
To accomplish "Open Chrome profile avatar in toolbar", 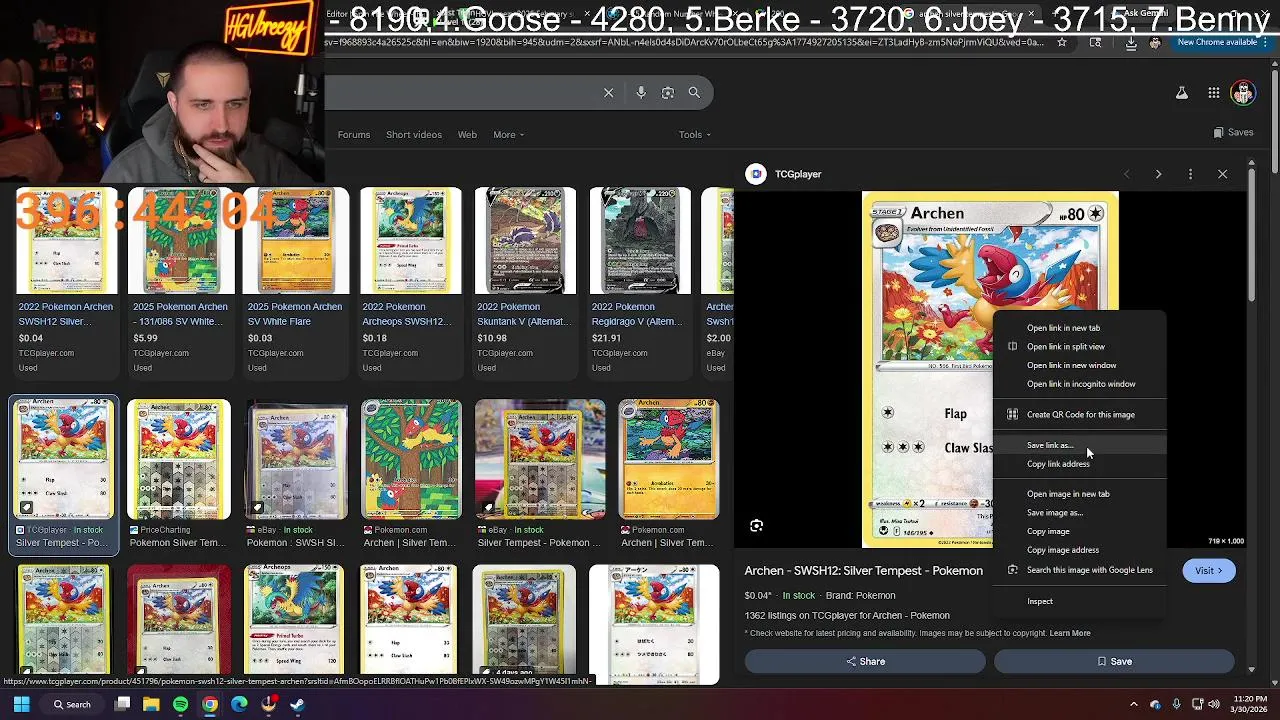I will [x=1155, y=42].
